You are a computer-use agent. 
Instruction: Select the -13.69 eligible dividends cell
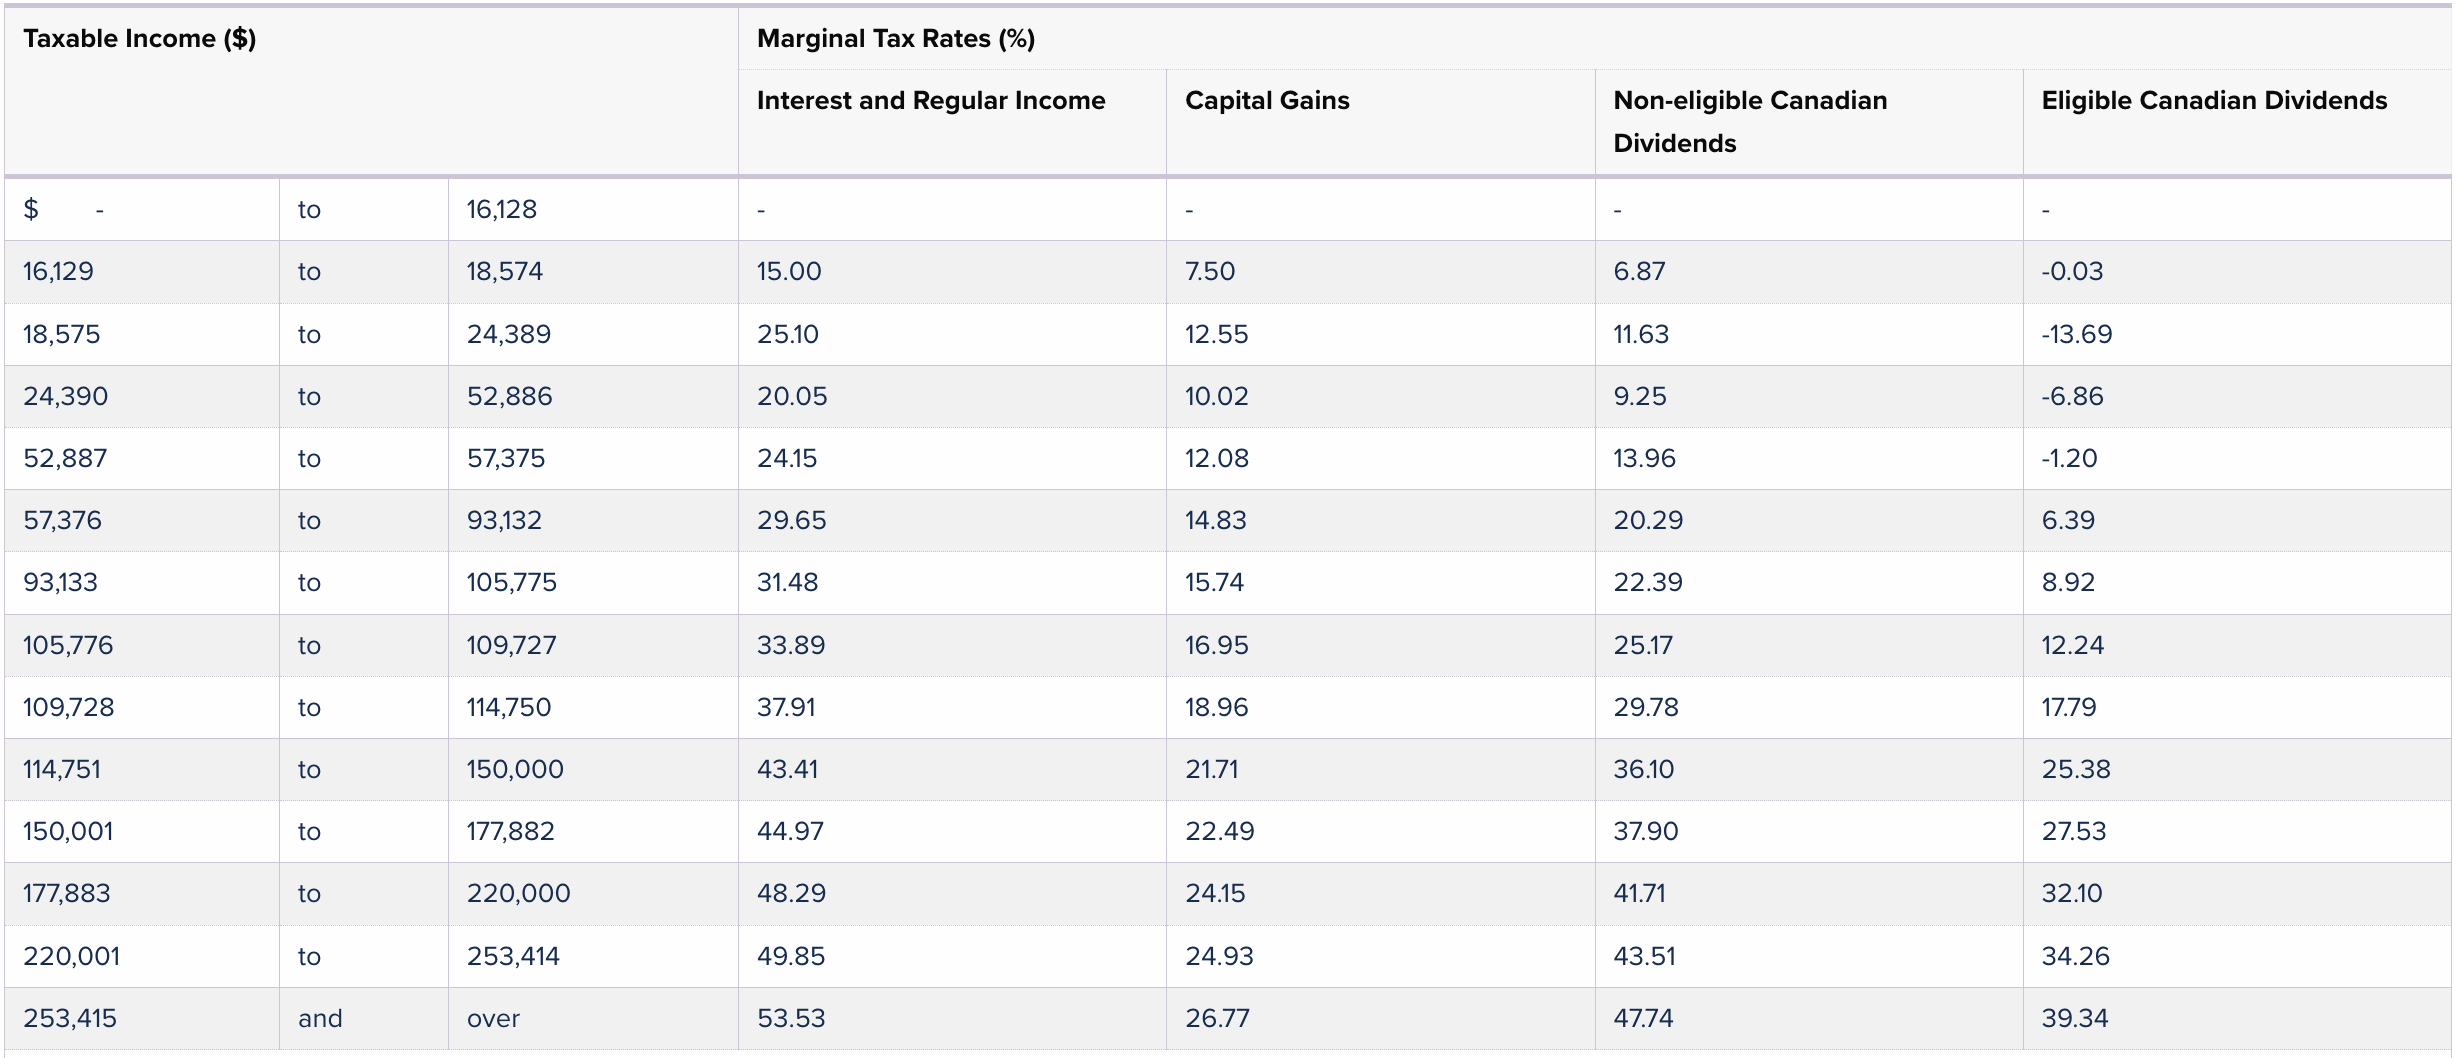(2077, 334)
